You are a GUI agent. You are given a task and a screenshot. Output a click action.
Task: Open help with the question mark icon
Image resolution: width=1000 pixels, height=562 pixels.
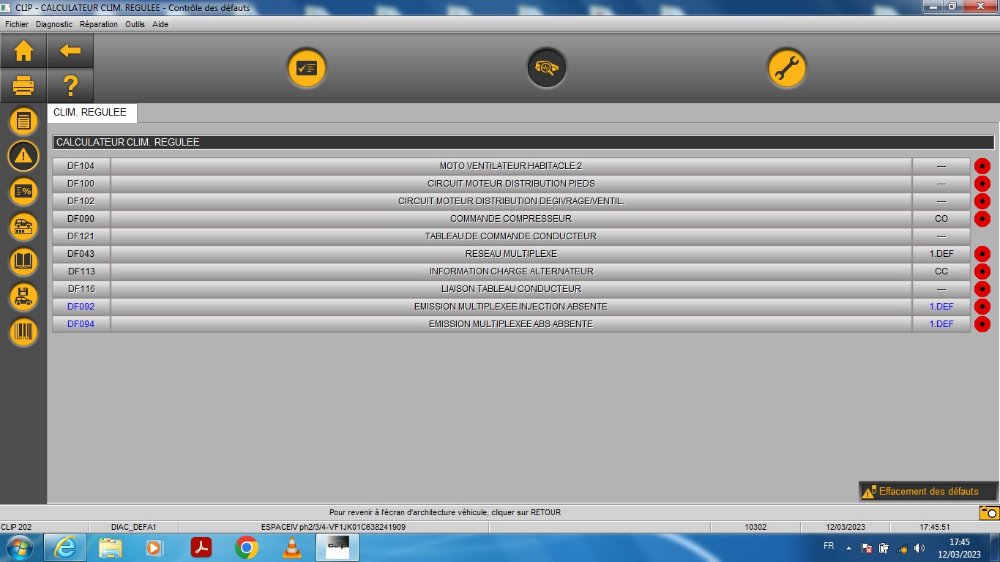click(70, 86)
